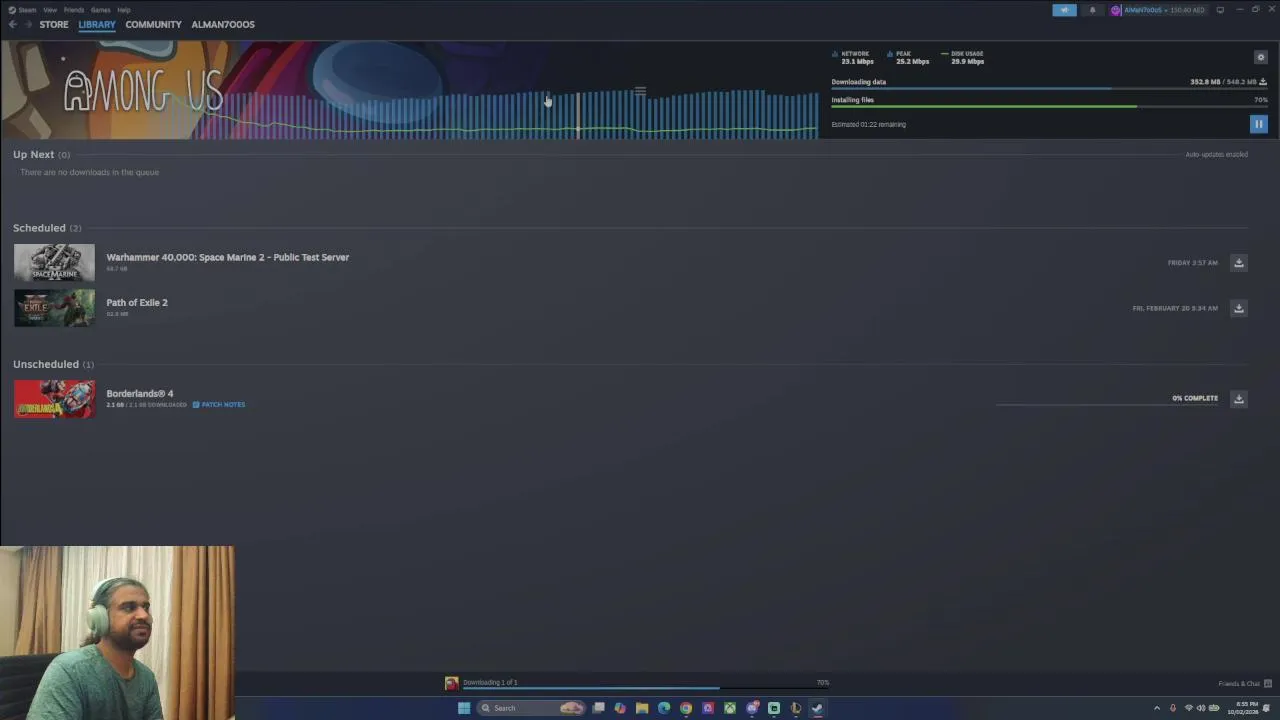1280x720 pixels.
Task: Open Google Chrome from the taskbar
Action: [x=686, y=708]
